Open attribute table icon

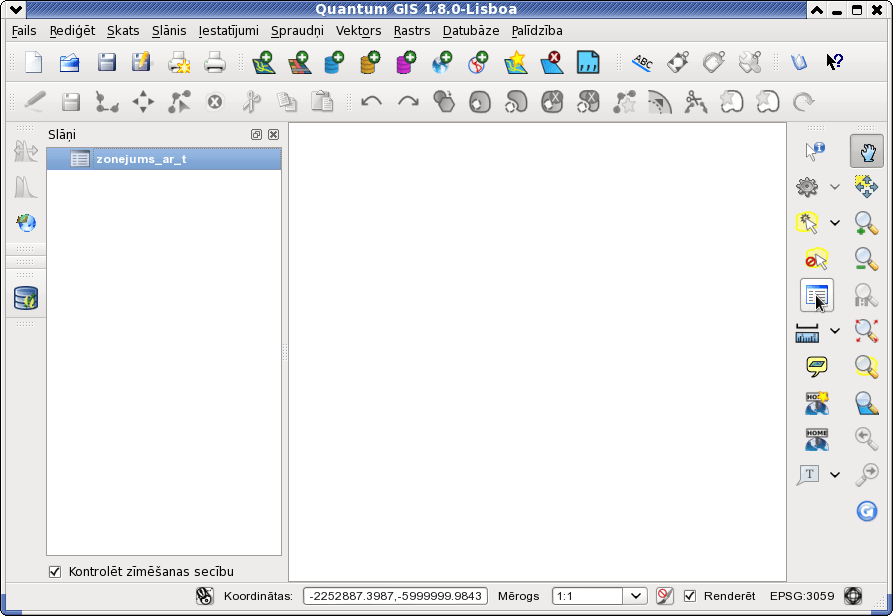(x=817, y=295)
